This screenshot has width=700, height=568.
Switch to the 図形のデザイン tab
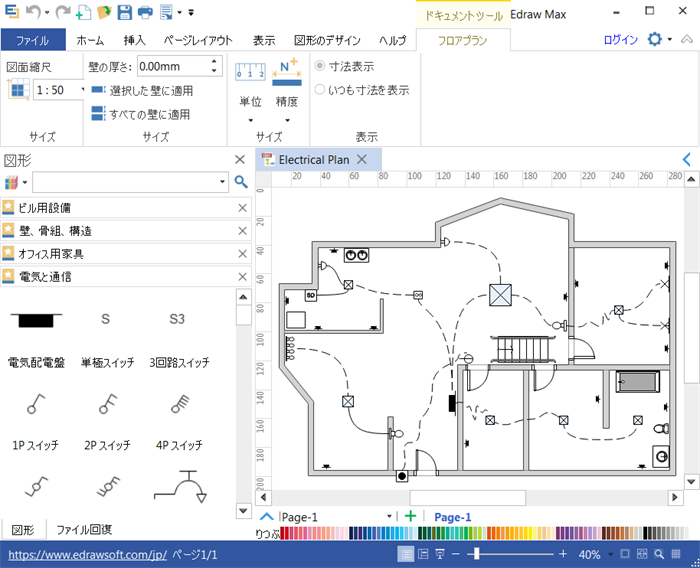click(x=327, y=41)
